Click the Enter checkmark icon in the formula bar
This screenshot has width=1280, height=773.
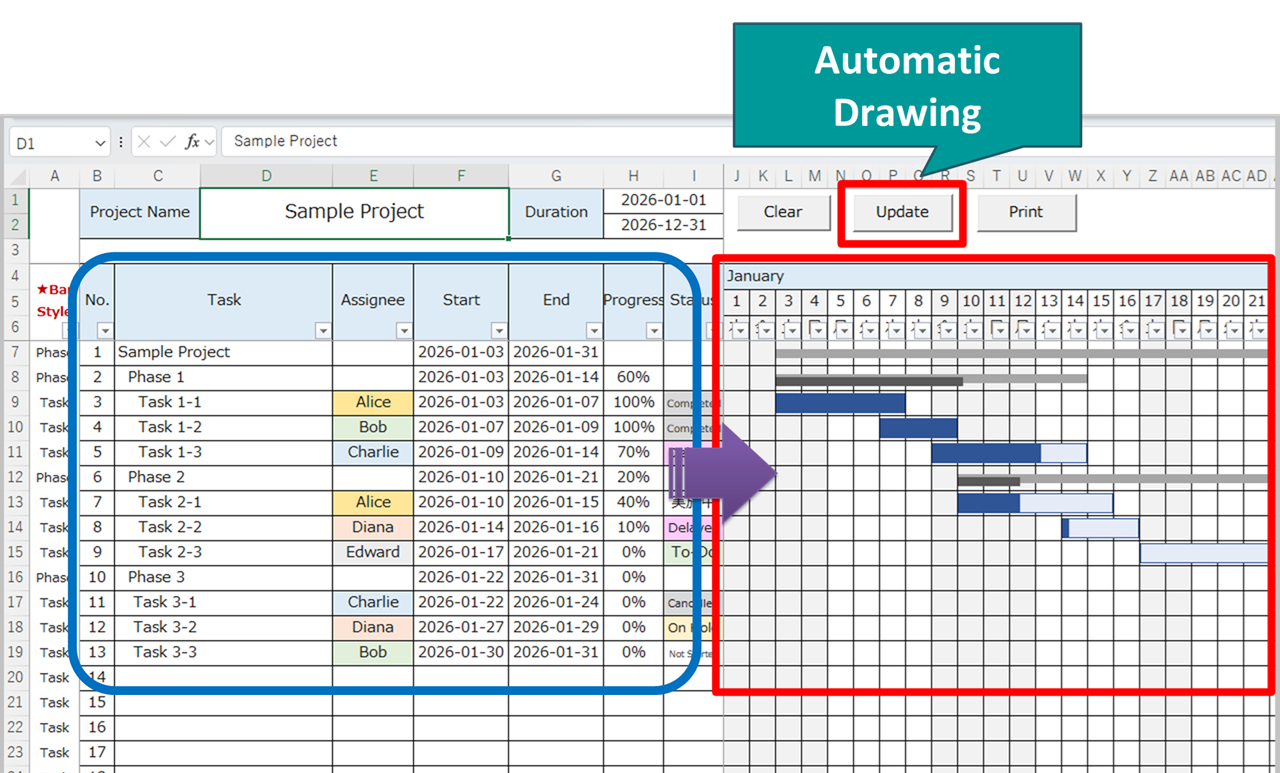(166, 141)
